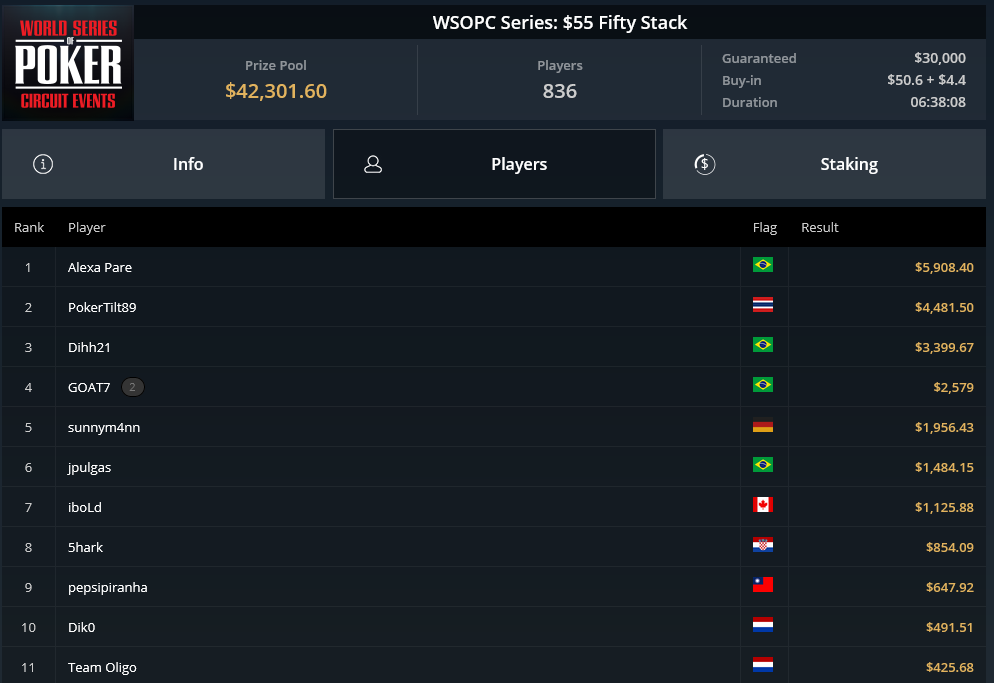This screenshot has width=994, height=683.
Task: Select player Dihh21 in the list
Action: point(89,347)
